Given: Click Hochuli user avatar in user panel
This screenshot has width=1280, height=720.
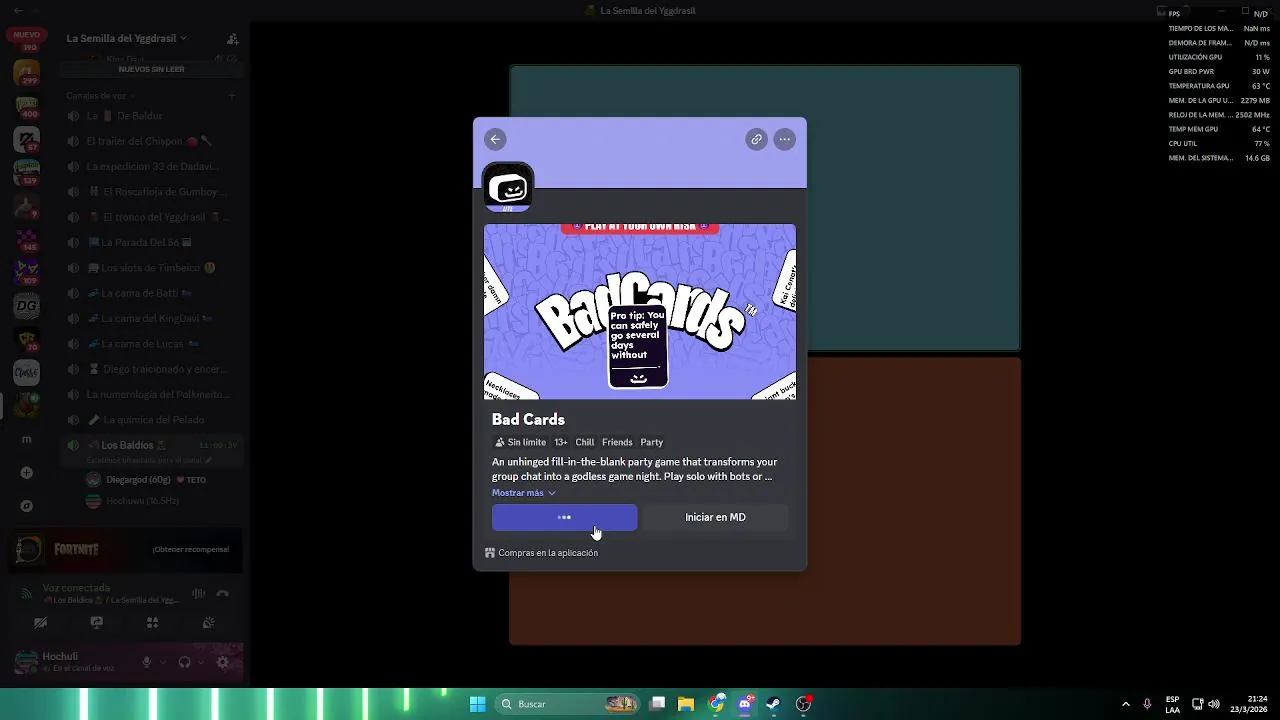Looking at the screenshot, I should point(26,661).
